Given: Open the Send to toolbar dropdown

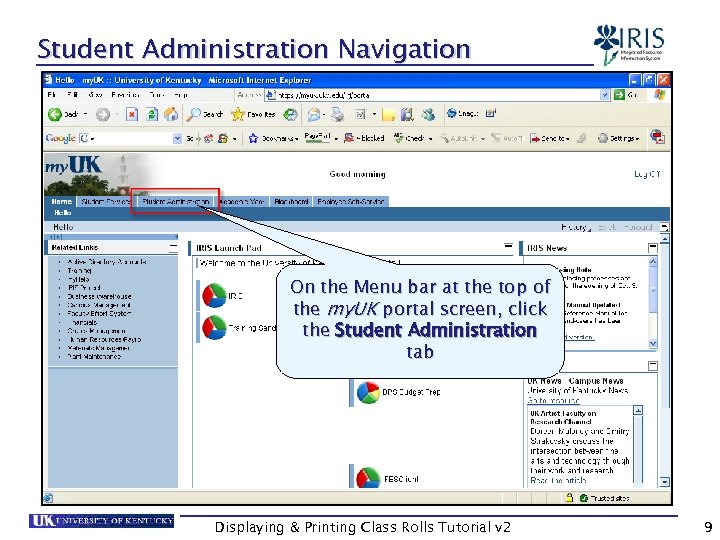Looking at the screenshot, I should click(x=550, y=138).
